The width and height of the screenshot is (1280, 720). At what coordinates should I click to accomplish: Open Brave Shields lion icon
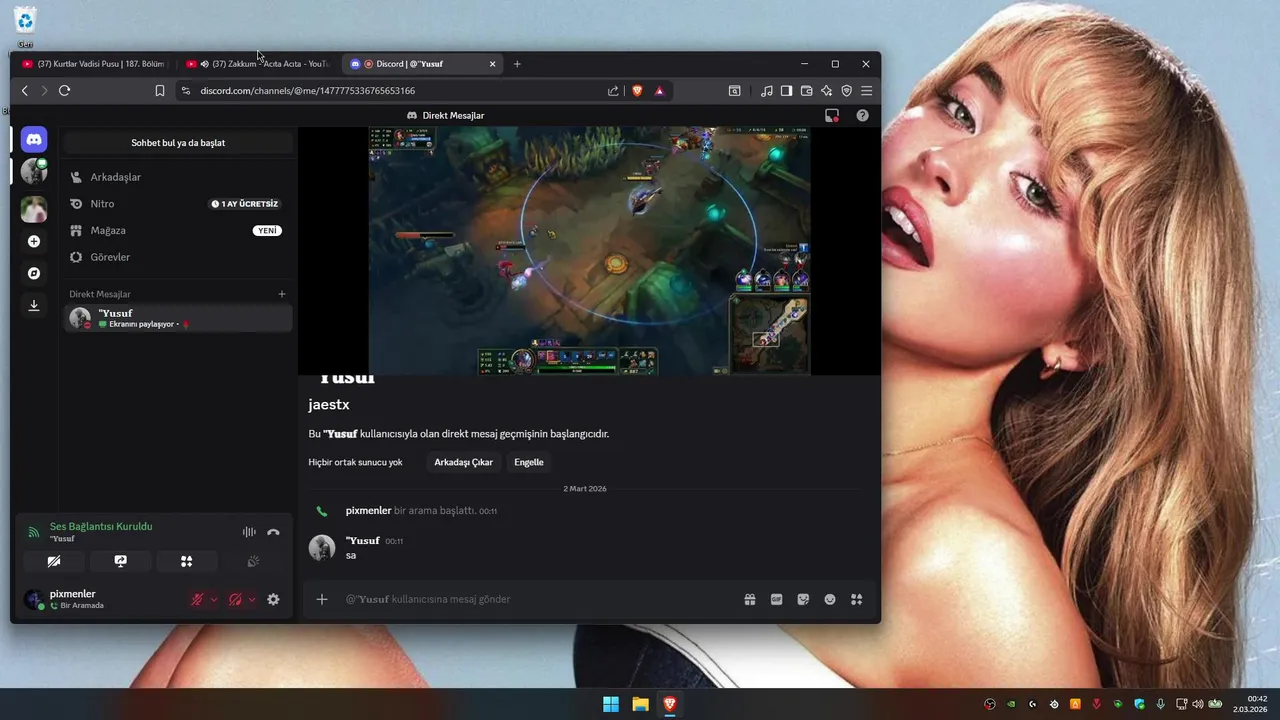coord(637,91)
